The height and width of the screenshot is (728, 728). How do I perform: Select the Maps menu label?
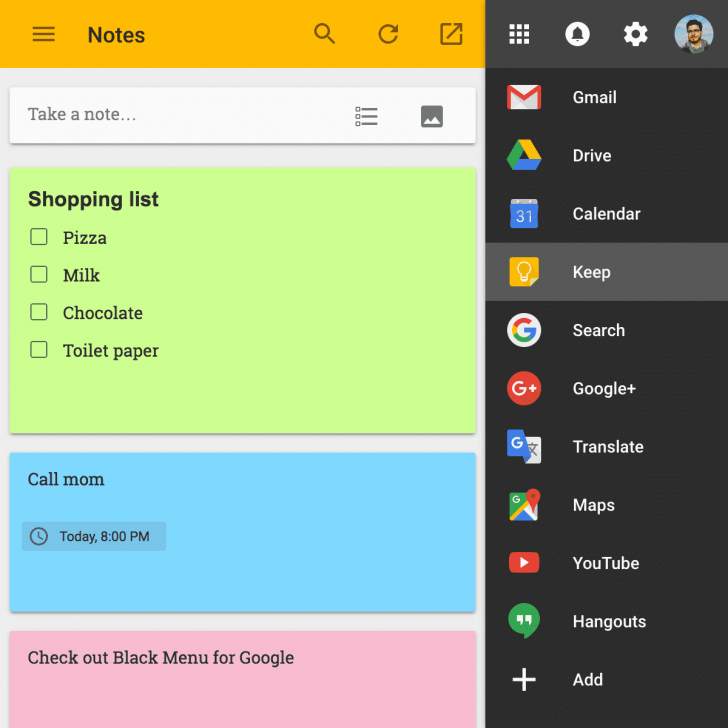click(593, 505)
